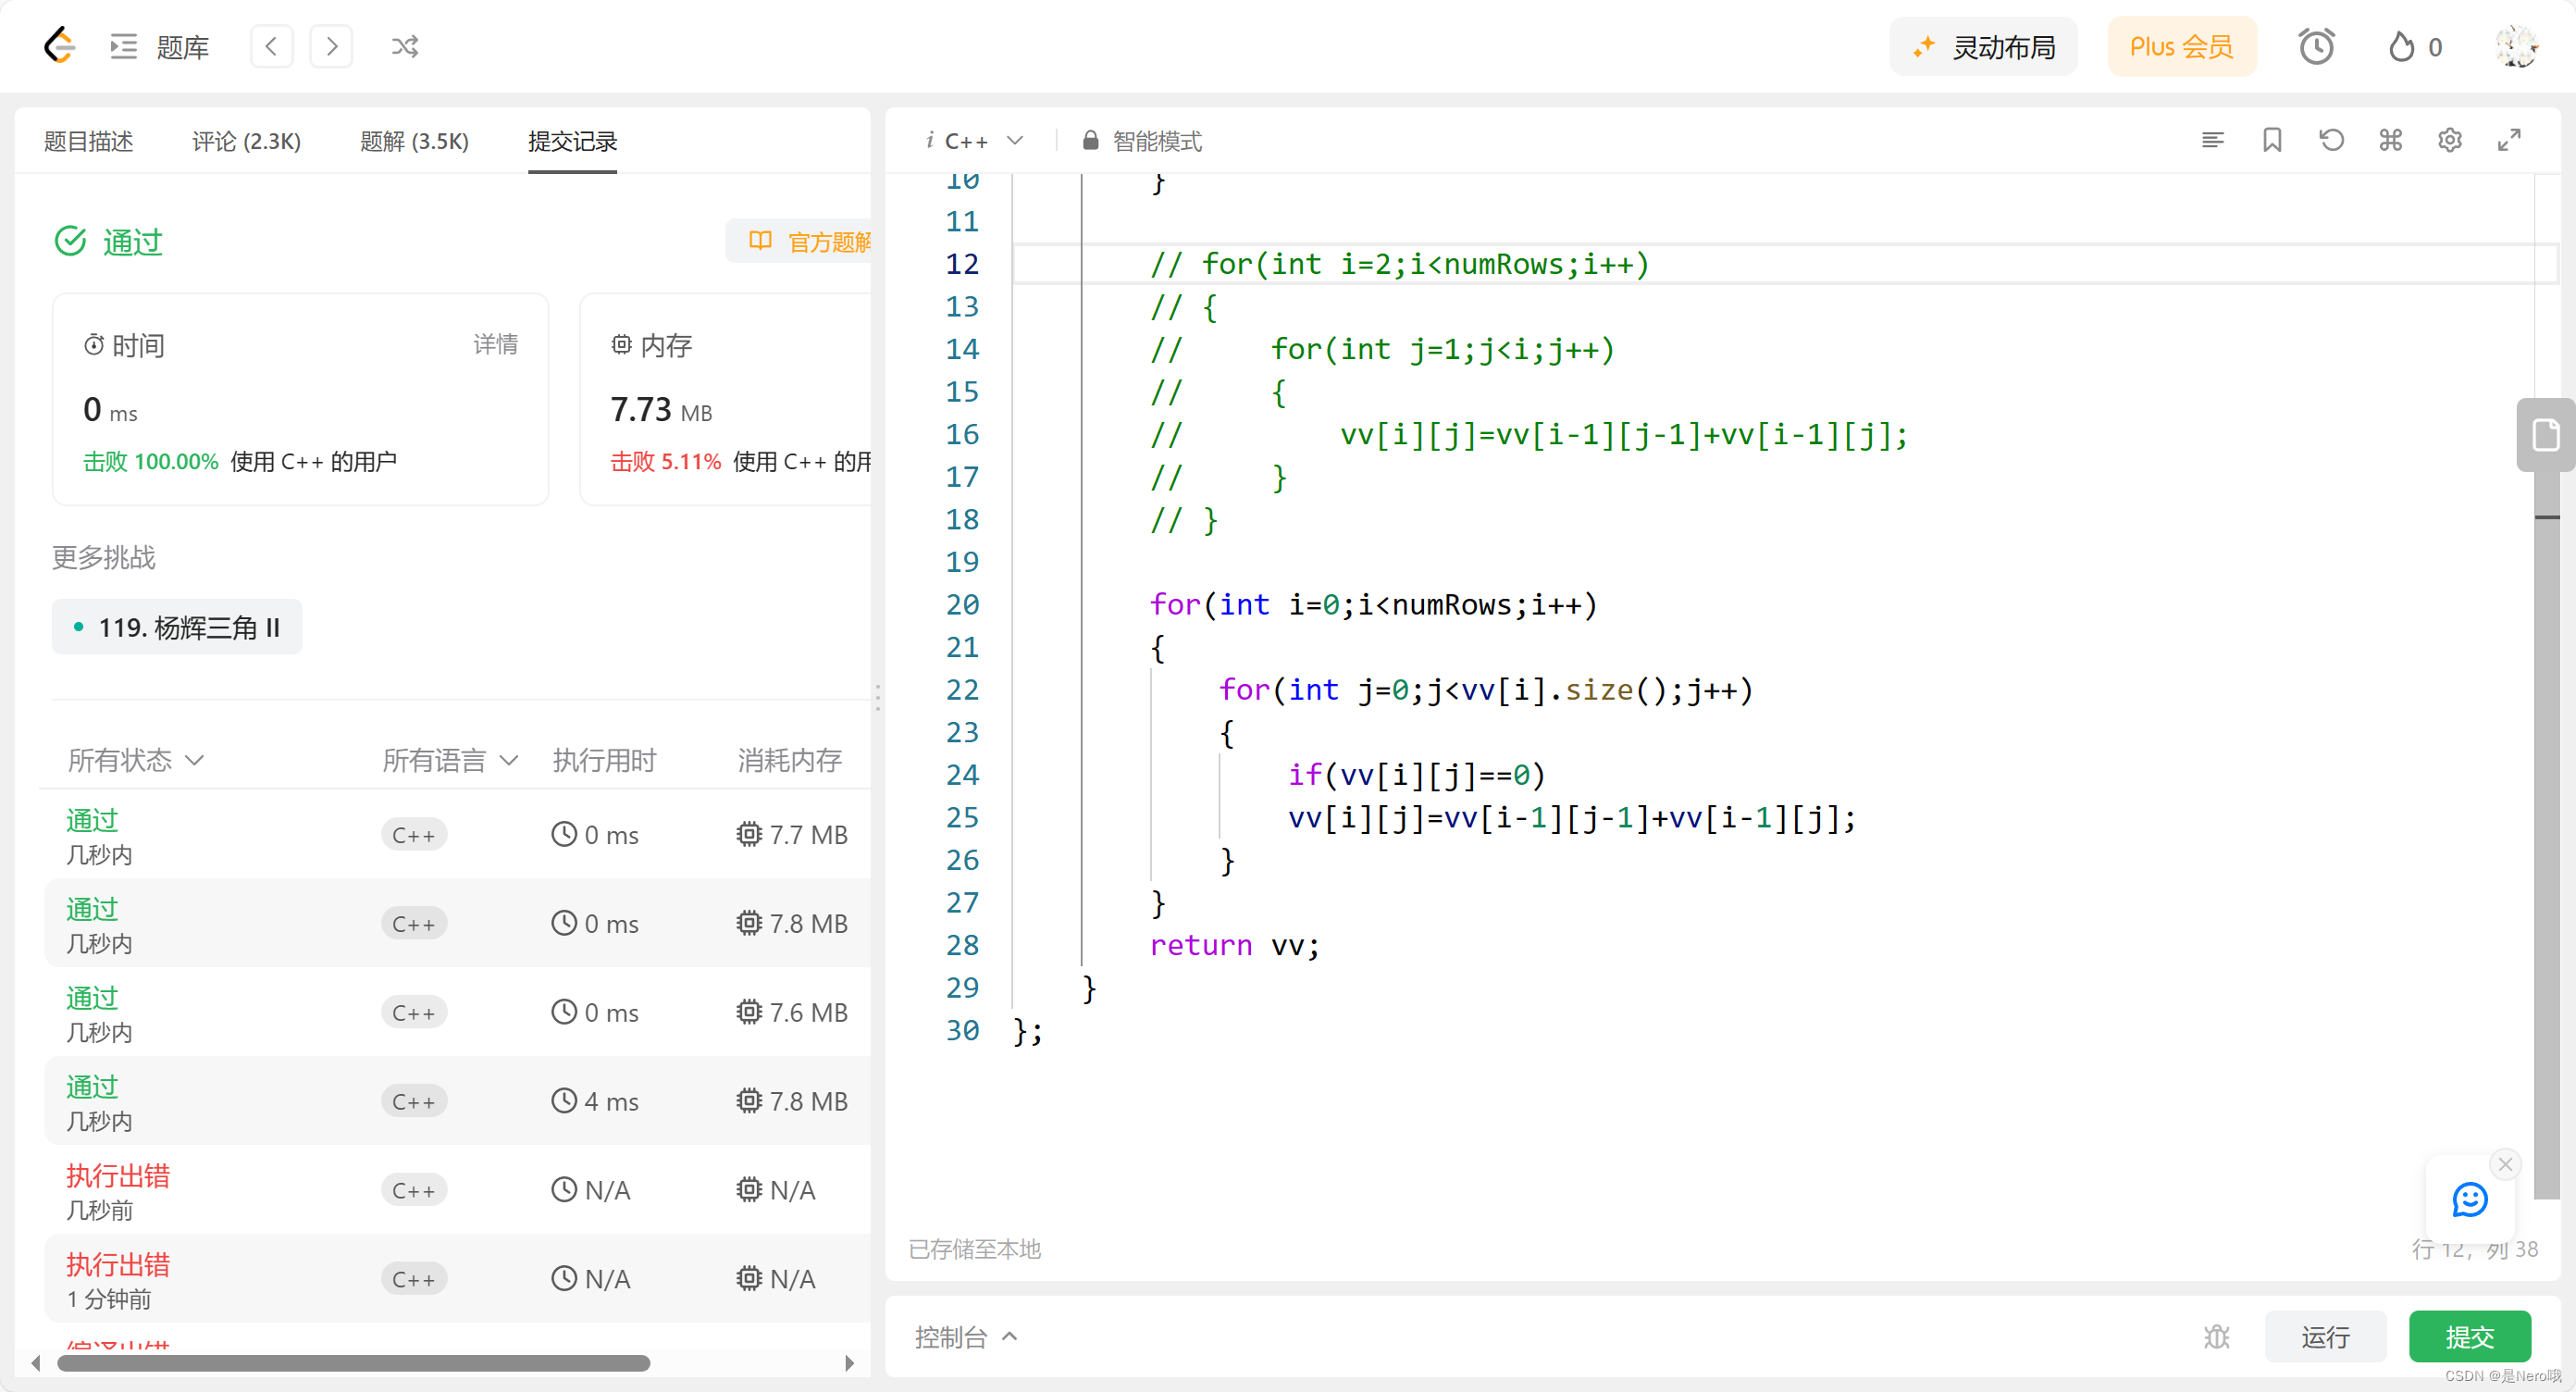2576x1392 pixels.
Task: Click the 智能模式 lock toggle
Action: point(1142,141)
